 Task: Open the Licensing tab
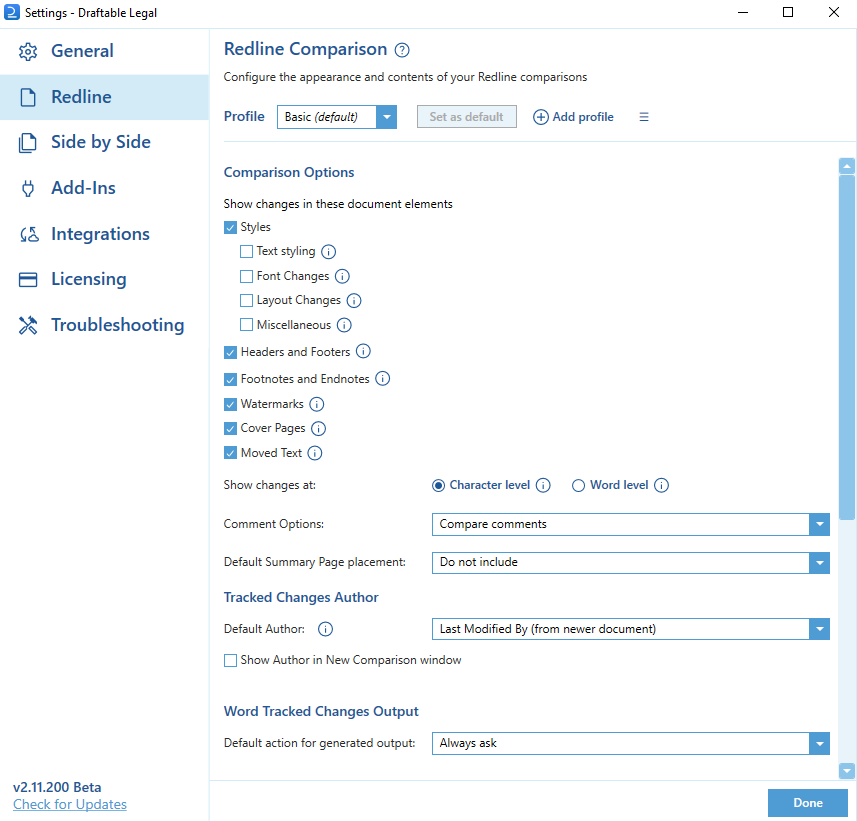tap(104, 280)
